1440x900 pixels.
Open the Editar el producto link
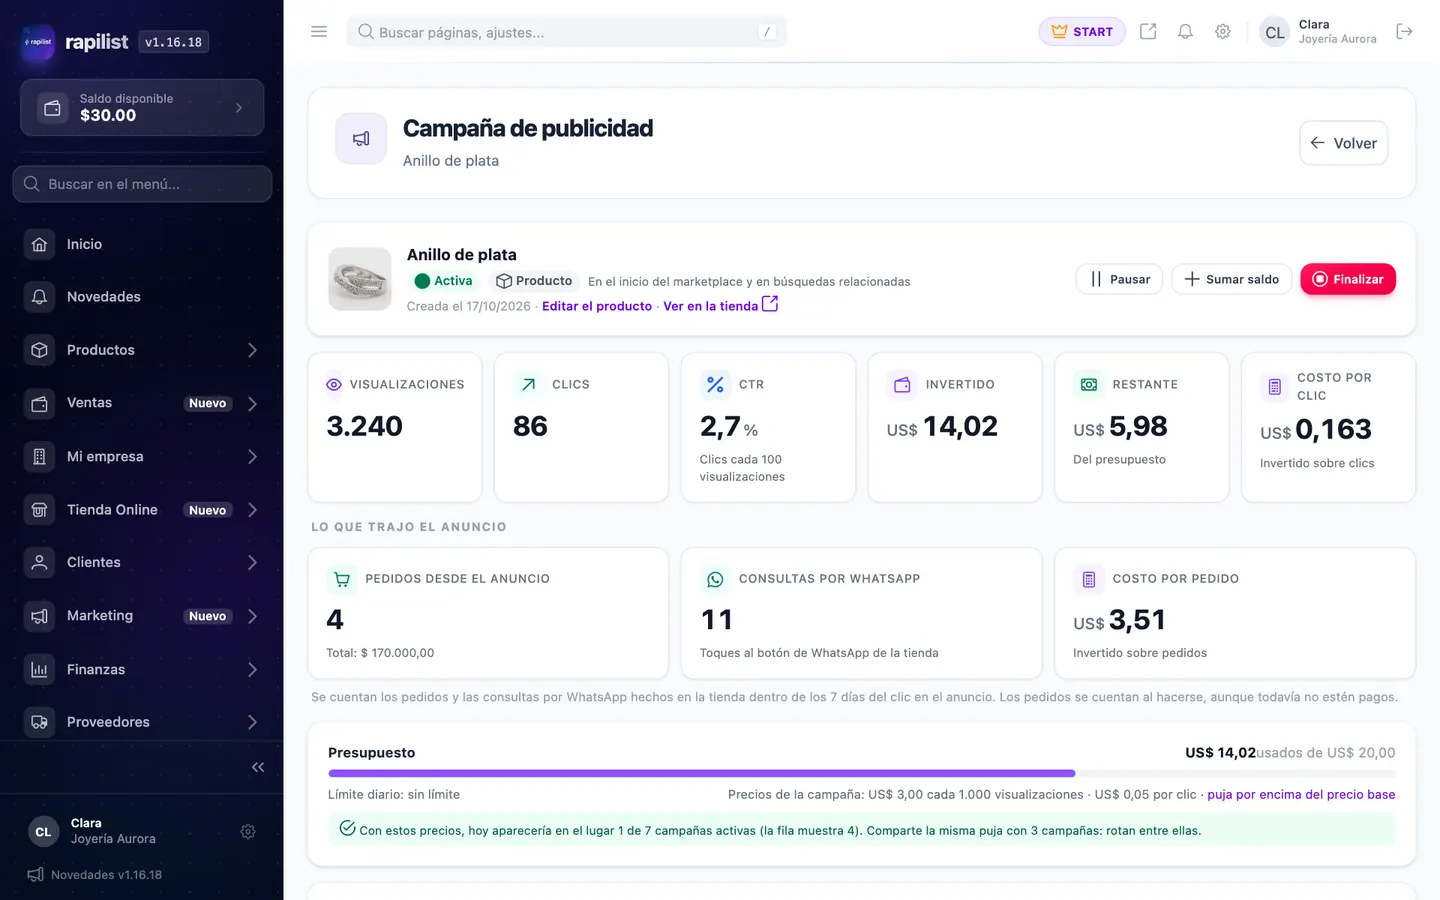coord(597,306)
